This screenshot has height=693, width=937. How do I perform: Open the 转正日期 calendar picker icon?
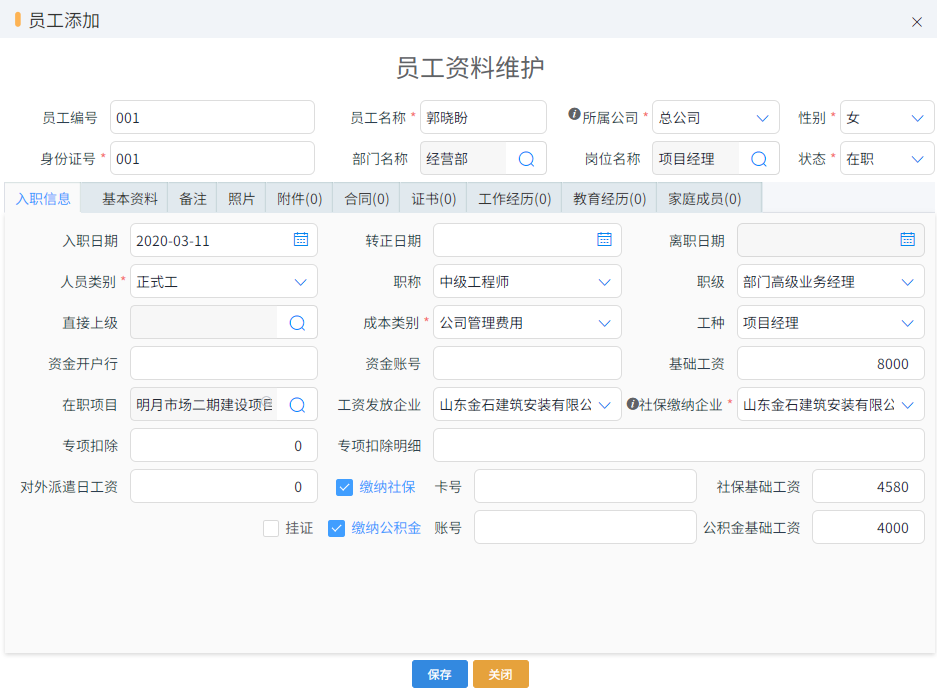click(604, 240)
